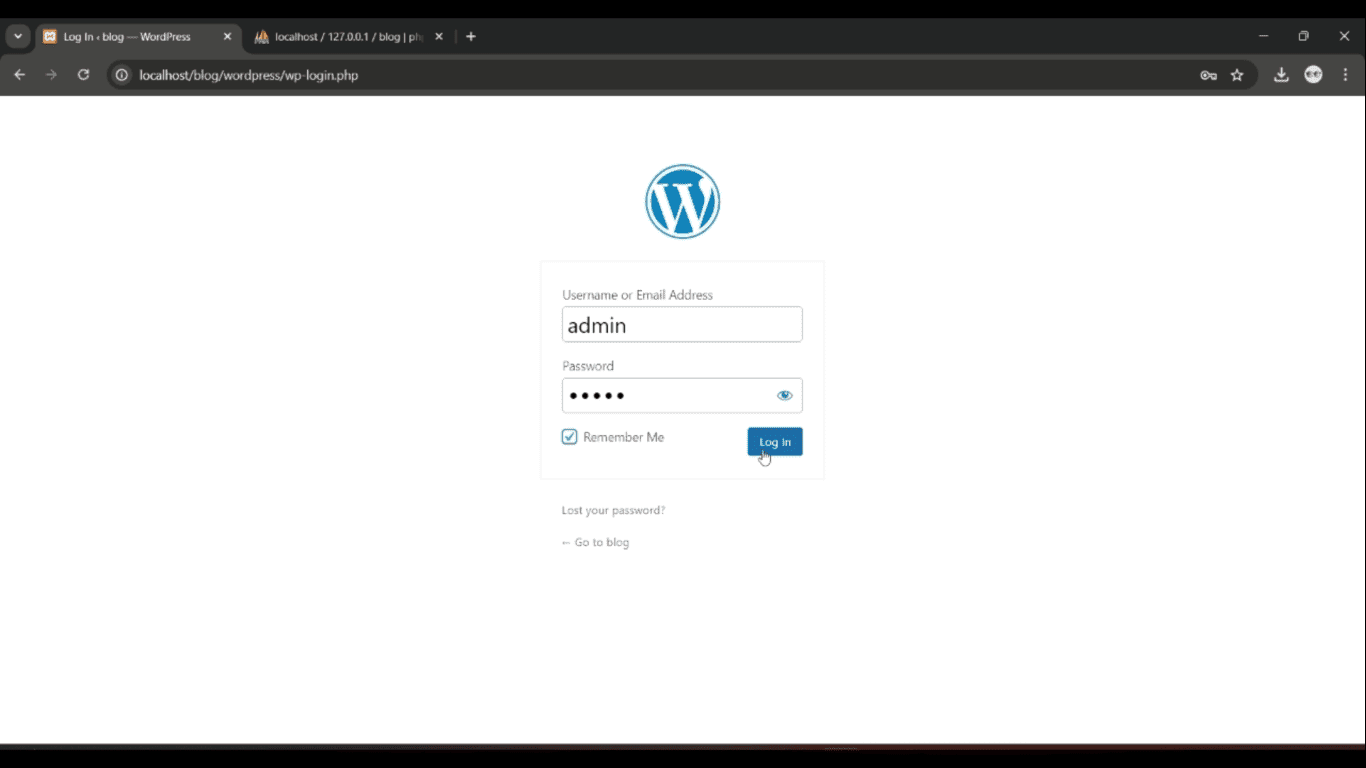Open the Lost your password link
This screenshot has height=768, width=1366.
613,510
